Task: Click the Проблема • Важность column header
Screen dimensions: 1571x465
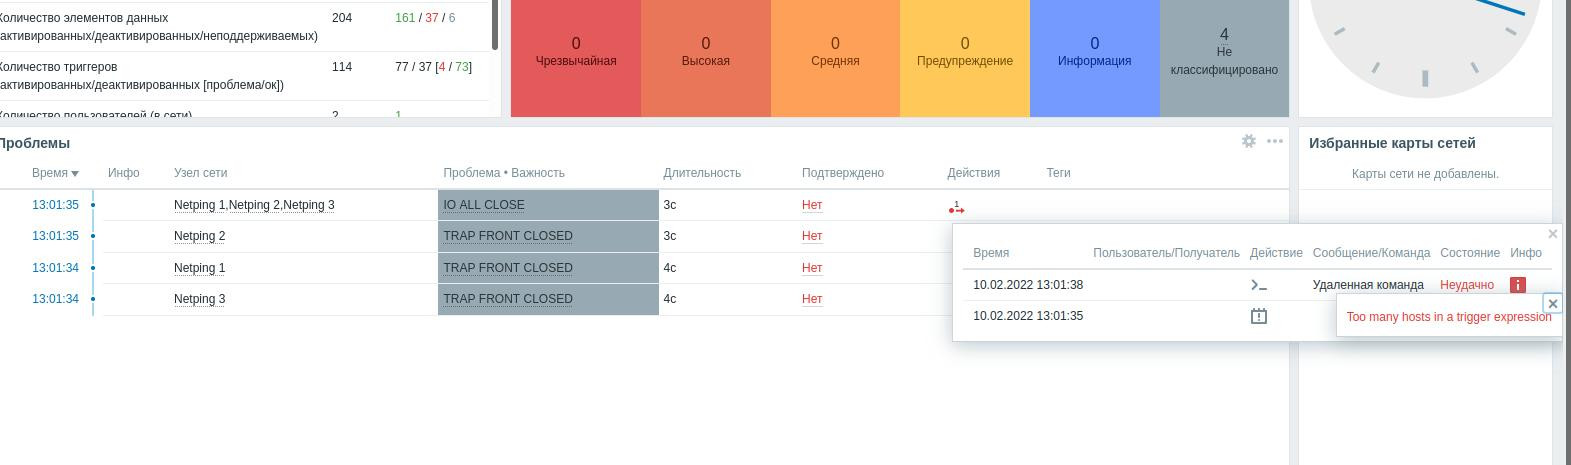Action: click(x=504, y=173)
